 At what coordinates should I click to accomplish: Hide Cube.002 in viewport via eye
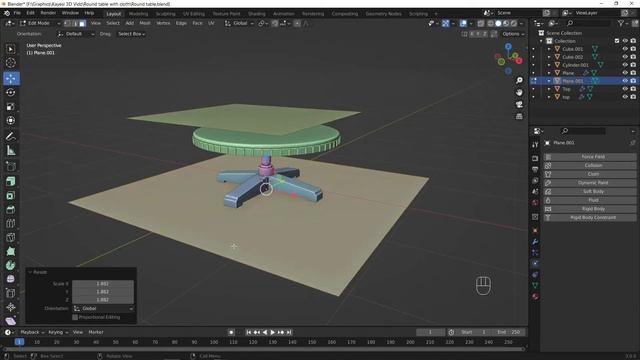[x=625, y=57]
